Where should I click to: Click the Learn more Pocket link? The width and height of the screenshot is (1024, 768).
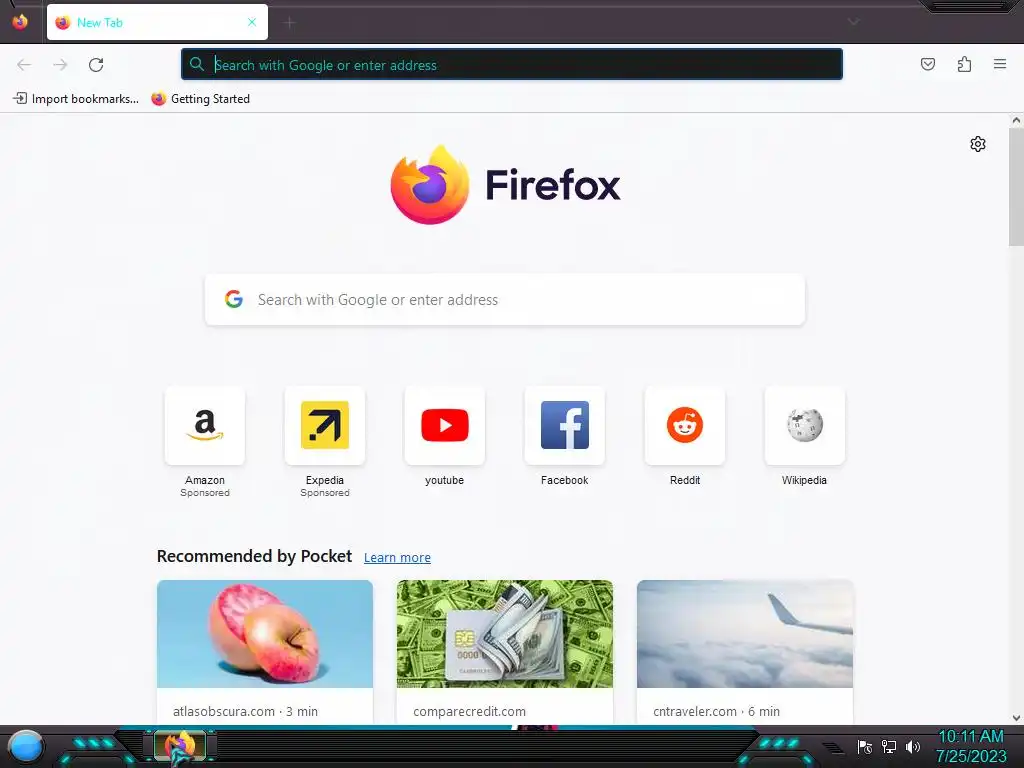(397, 558)
